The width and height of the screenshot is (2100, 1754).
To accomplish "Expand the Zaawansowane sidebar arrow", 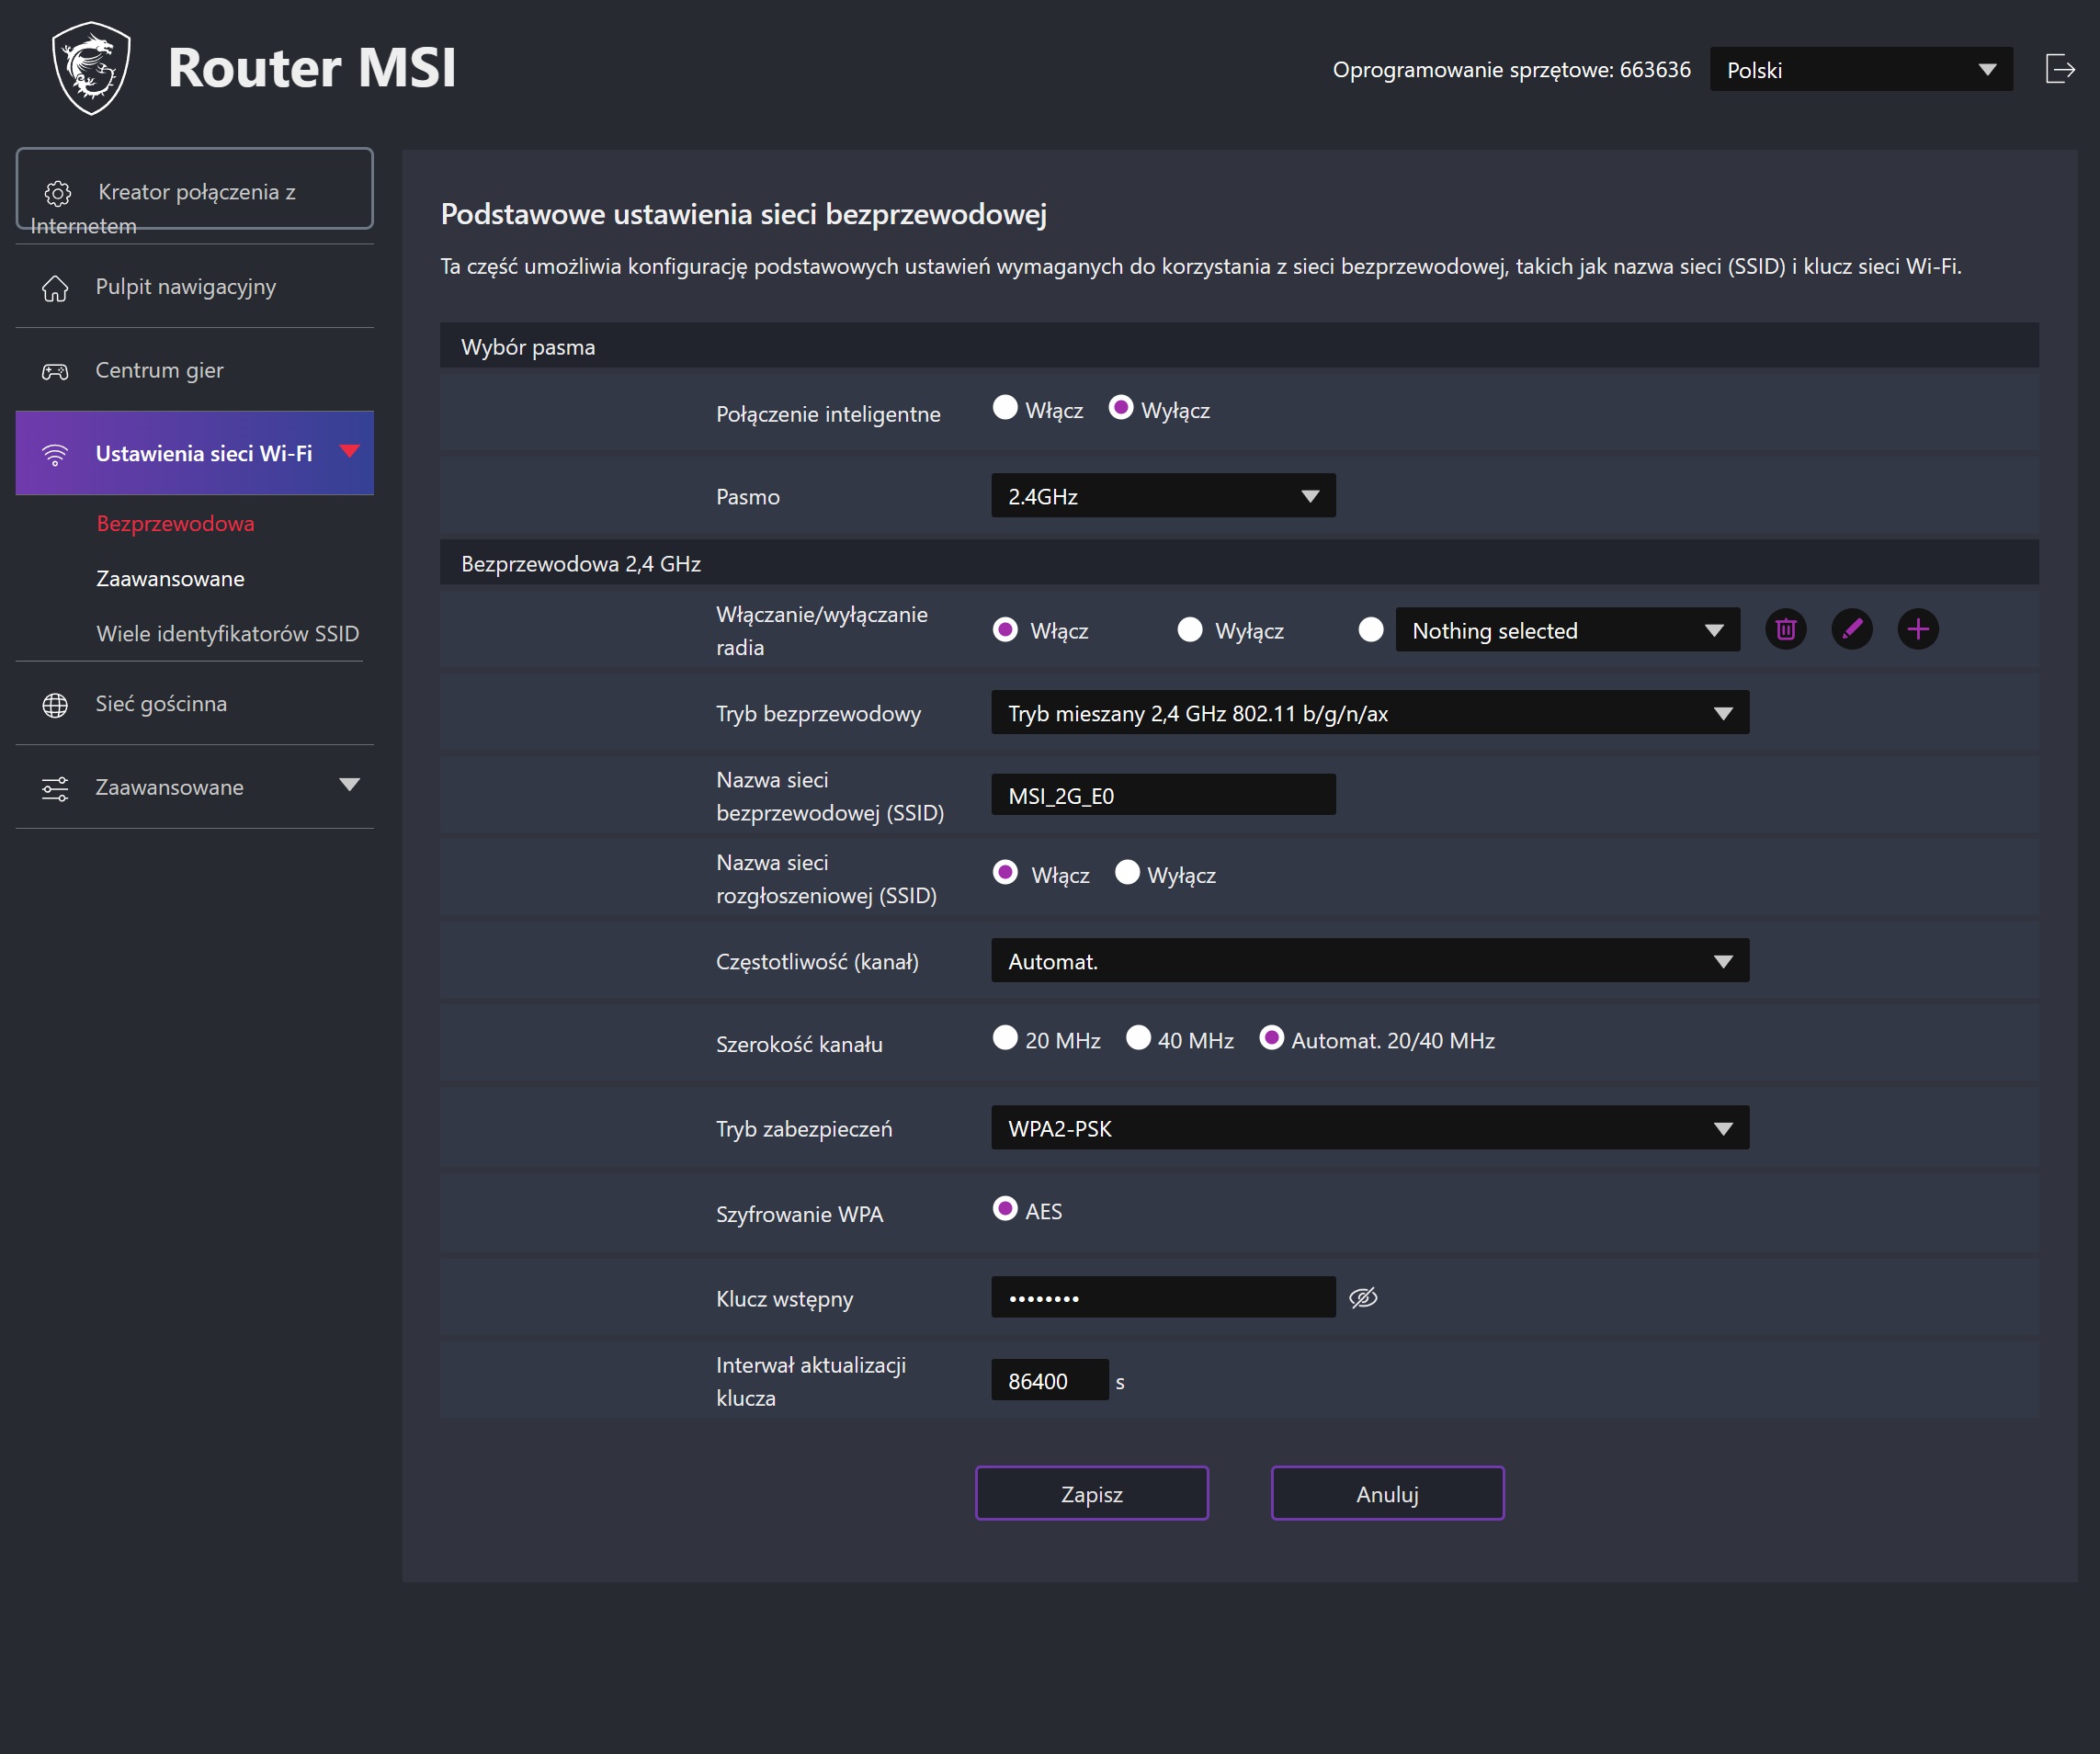I will 349,785.
